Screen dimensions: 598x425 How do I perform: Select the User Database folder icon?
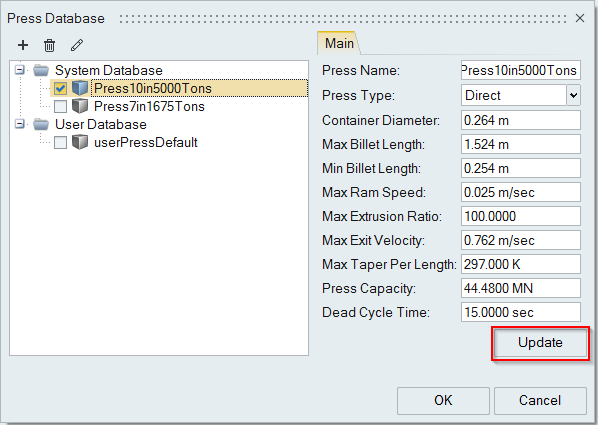[x=41, y=124]
